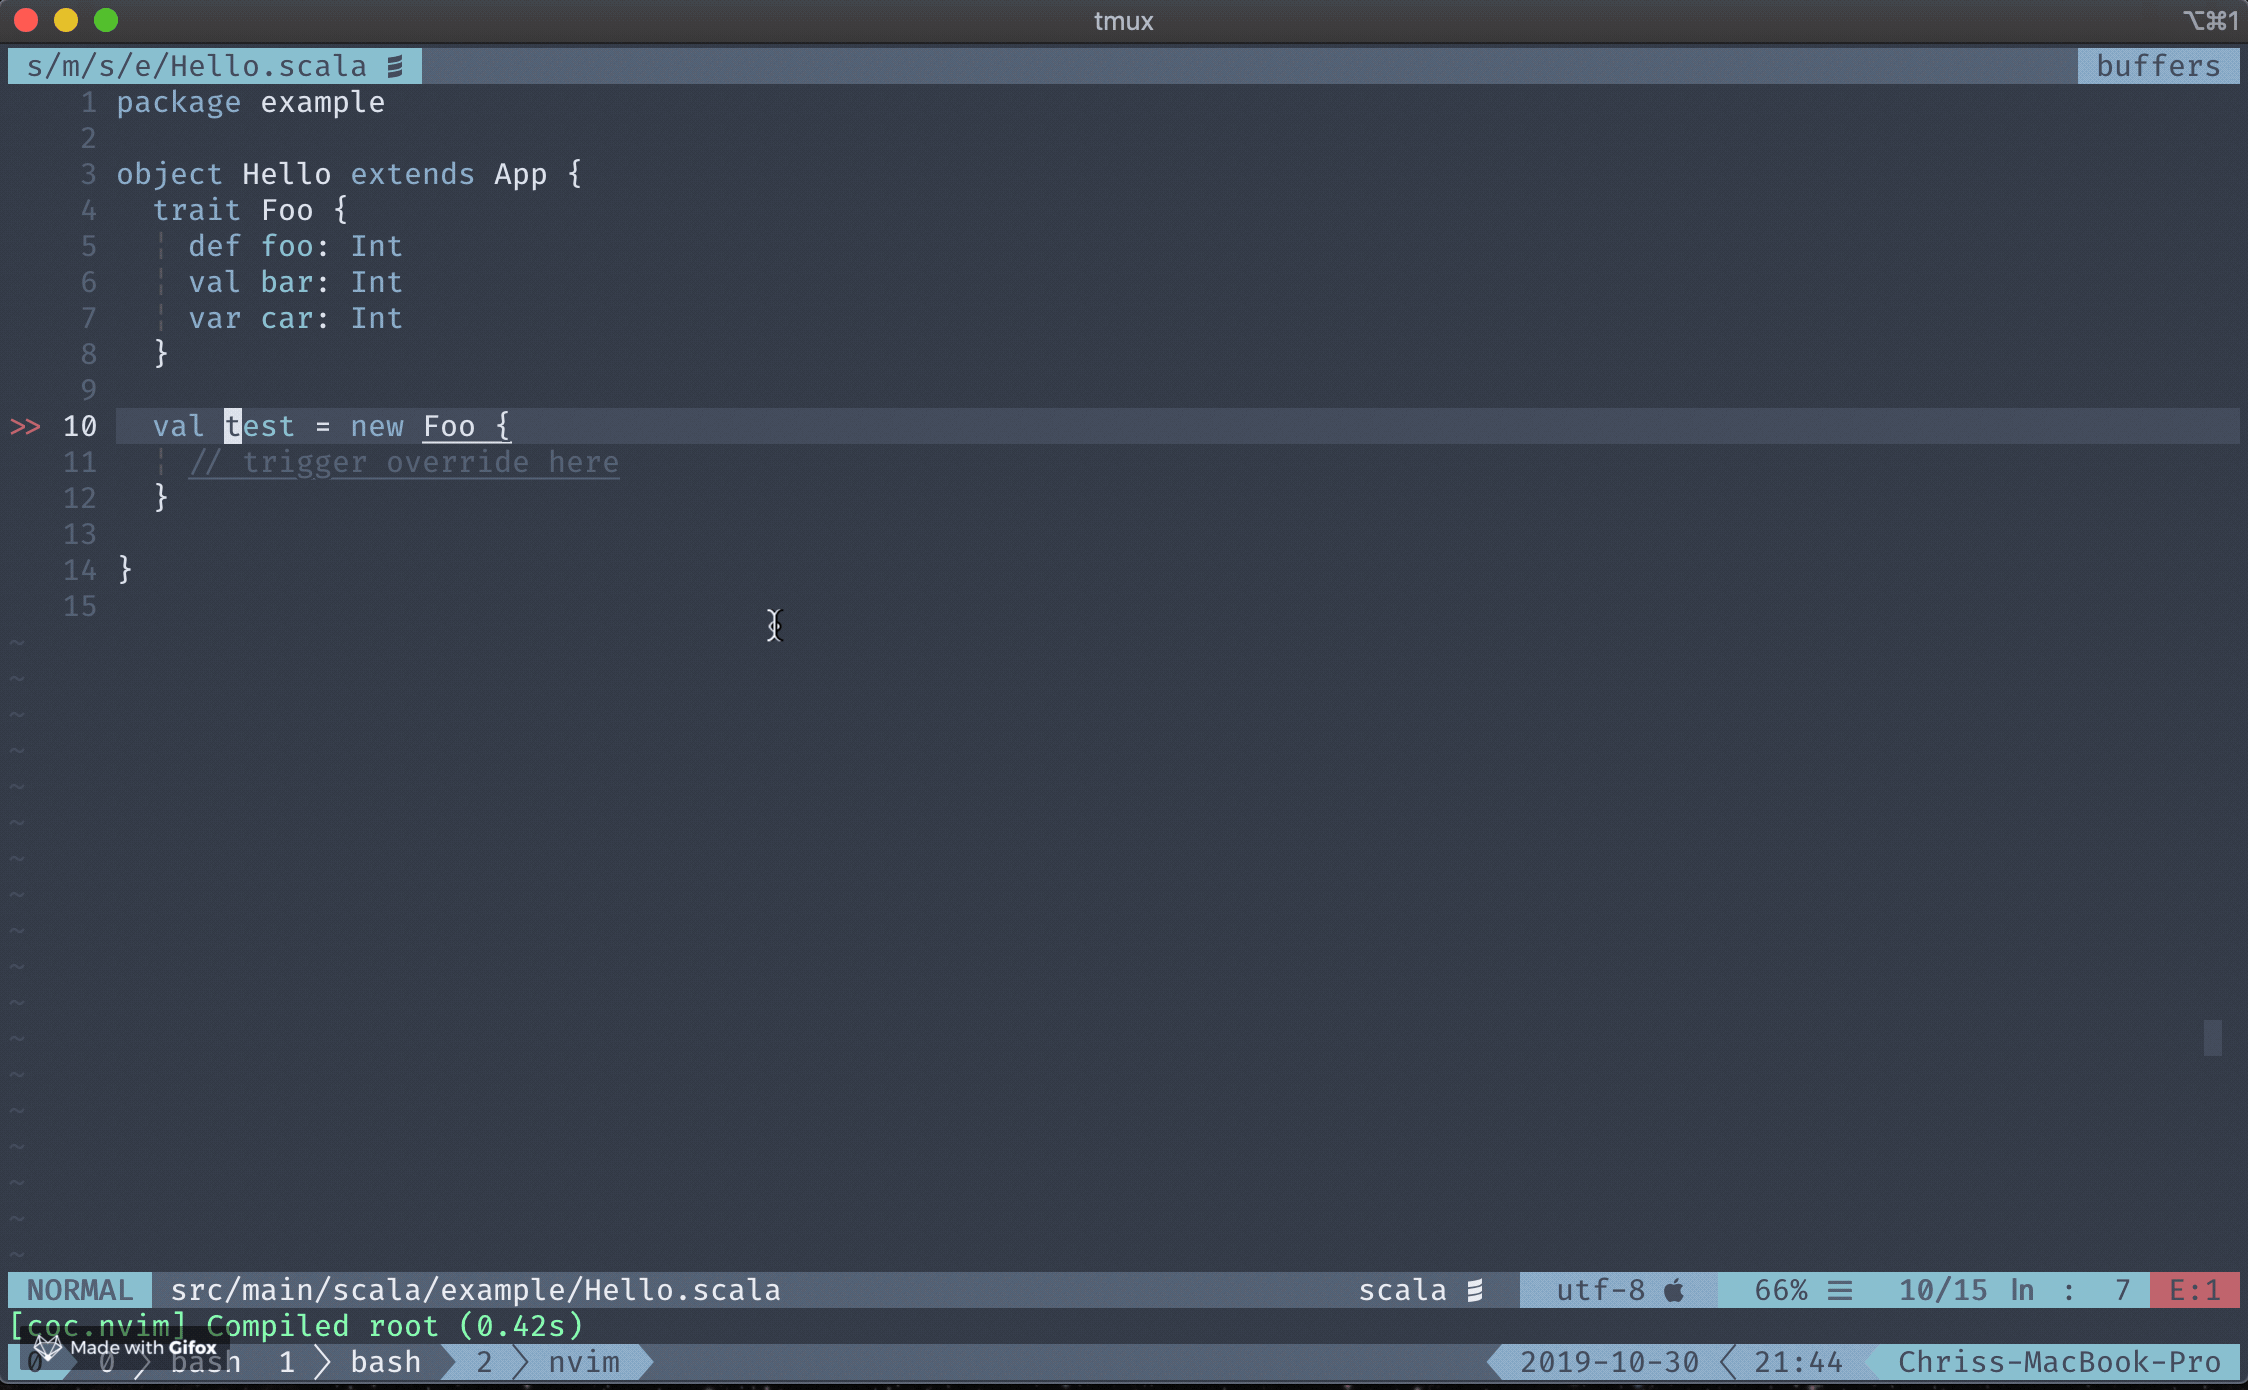Click the Int type on the def foo line

[377, 246]
